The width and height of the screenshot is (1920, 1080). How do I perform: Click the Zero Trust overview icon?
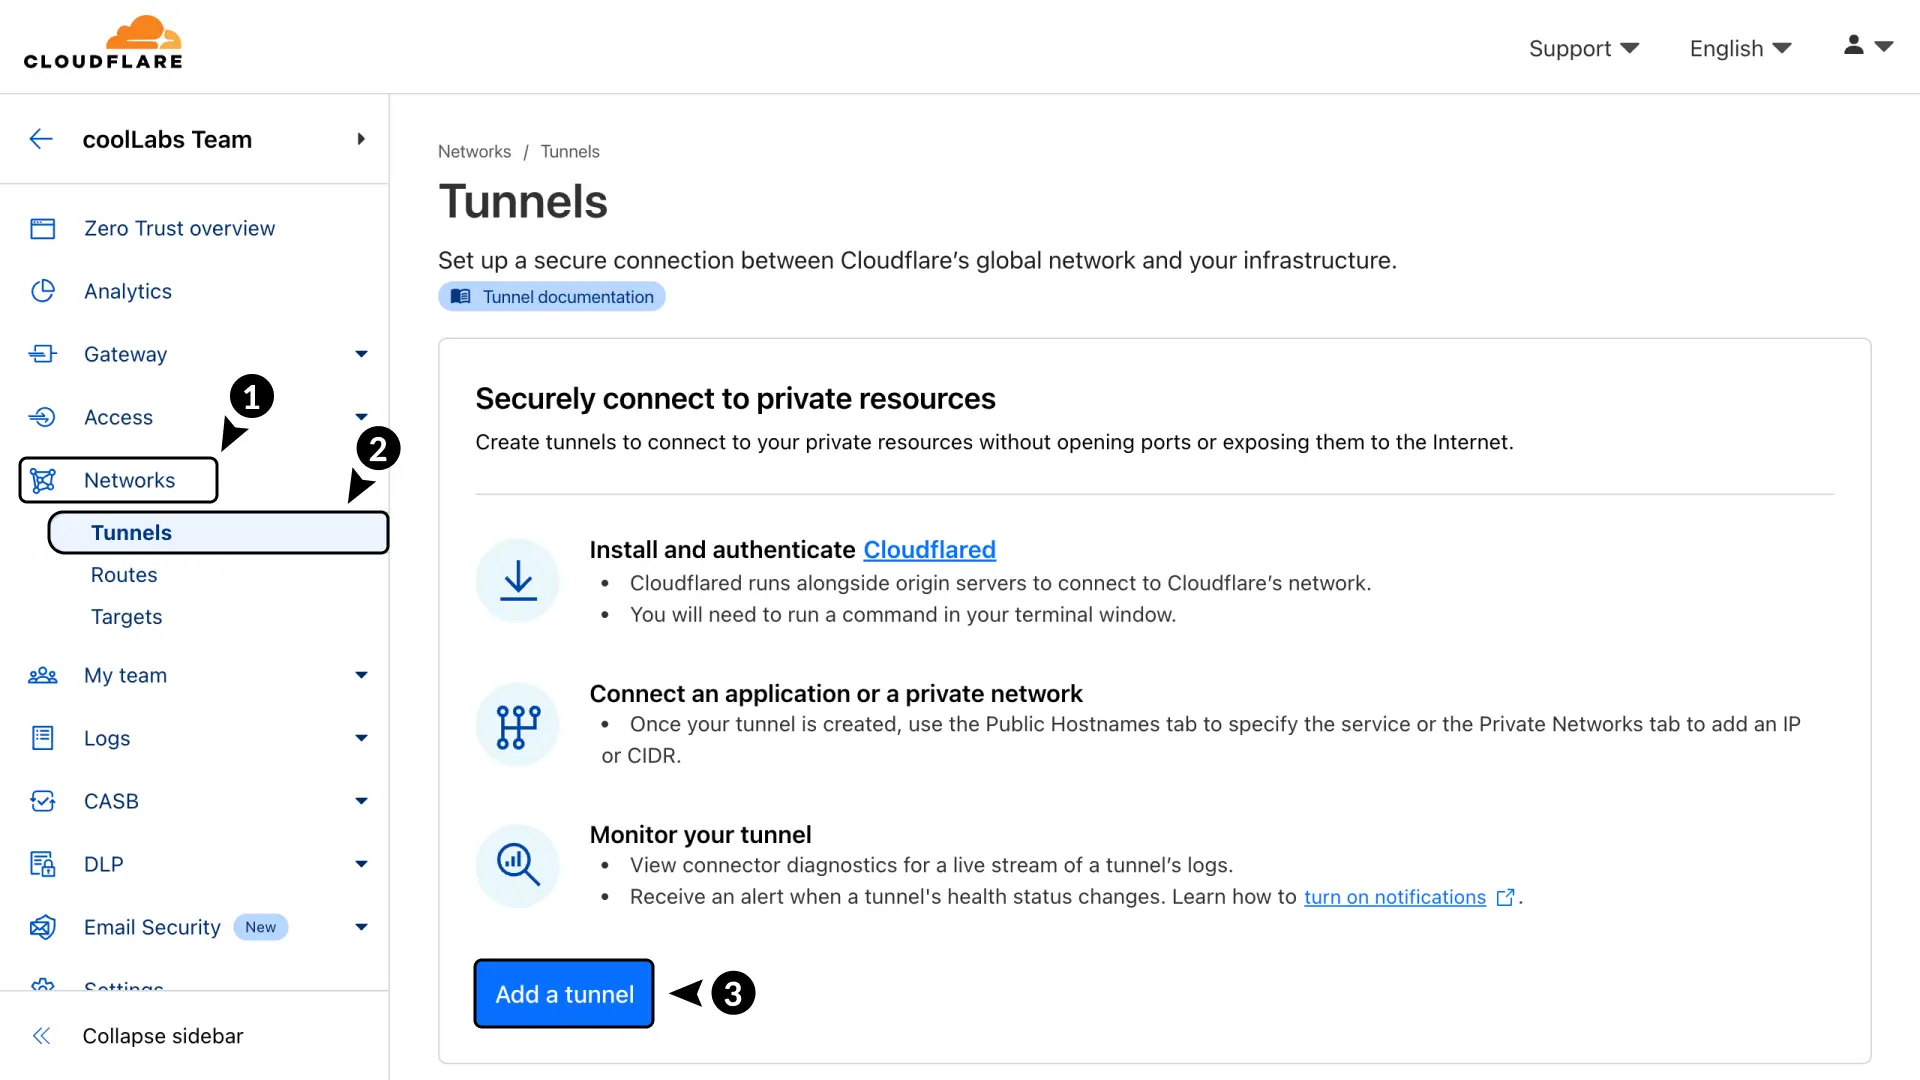click(42, 229)
